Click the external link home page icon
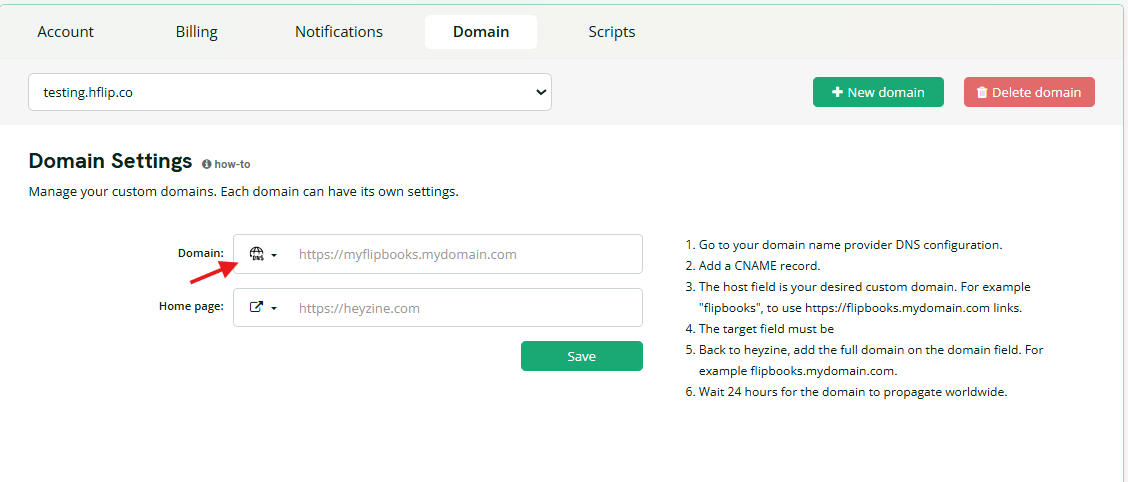 [x=256, y=307]
